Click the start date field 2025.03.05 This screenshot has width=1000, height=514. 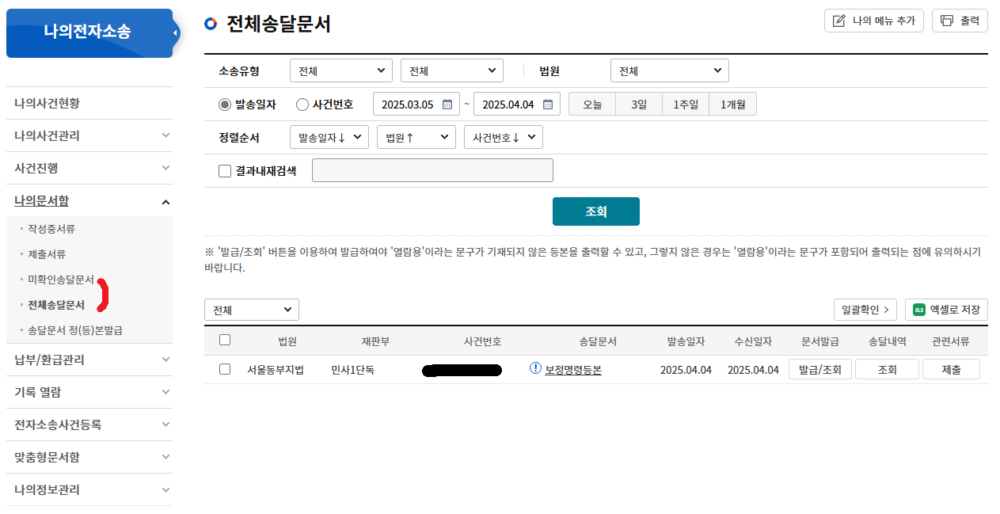[416, 105]
